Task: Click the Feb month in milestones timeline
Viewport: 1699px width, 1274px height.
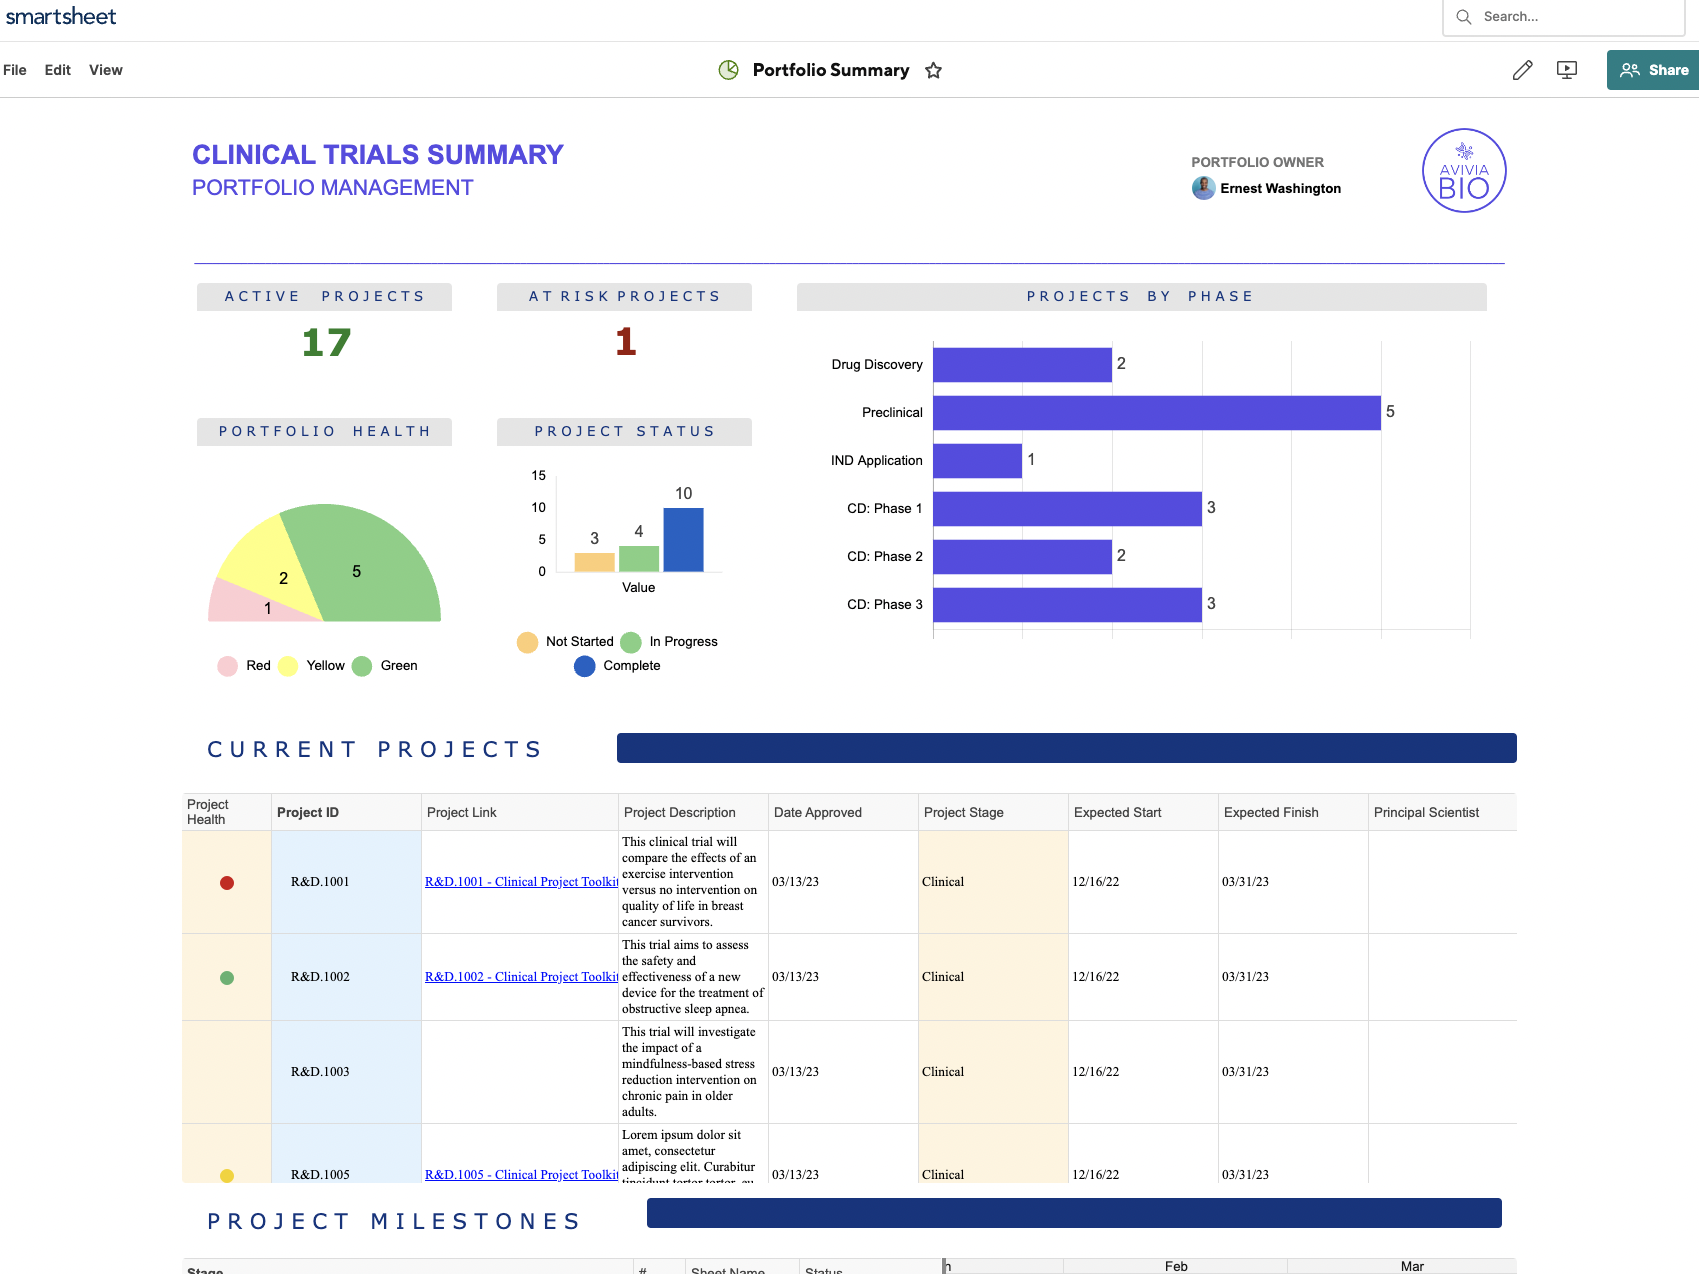Action: click(1176, 1266)
